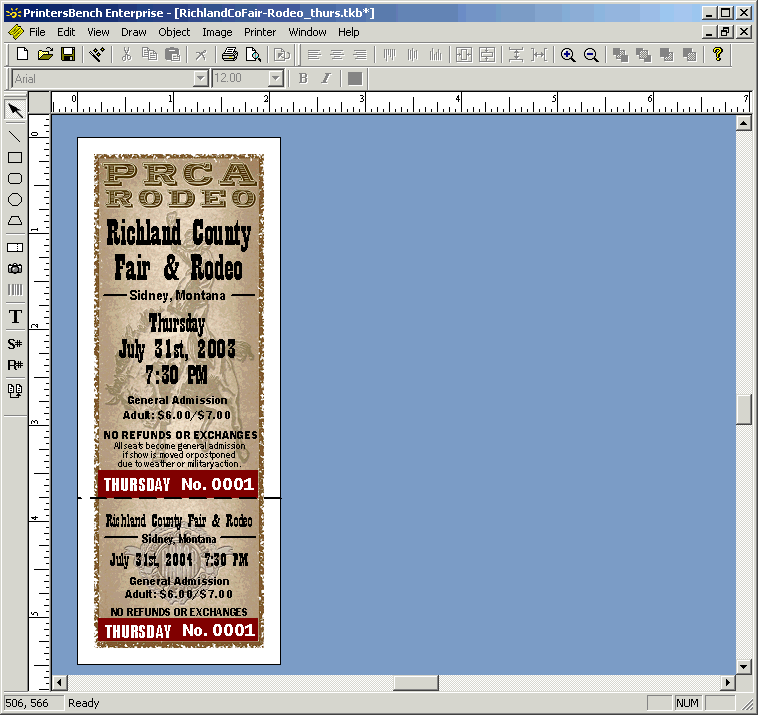Align objects to their bottom edges
Image resolution: width=758 pixels, height=715 pixels.
click(435, 55)
